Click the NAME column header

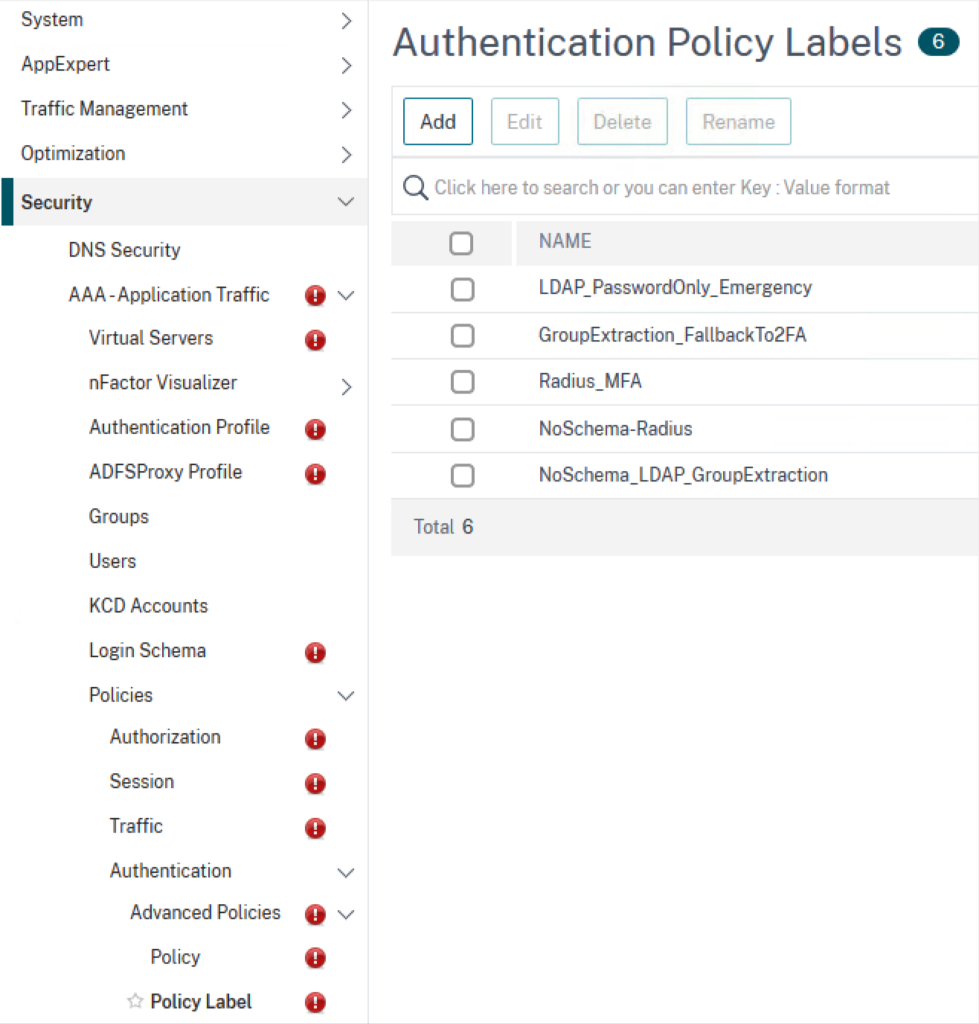565,241
